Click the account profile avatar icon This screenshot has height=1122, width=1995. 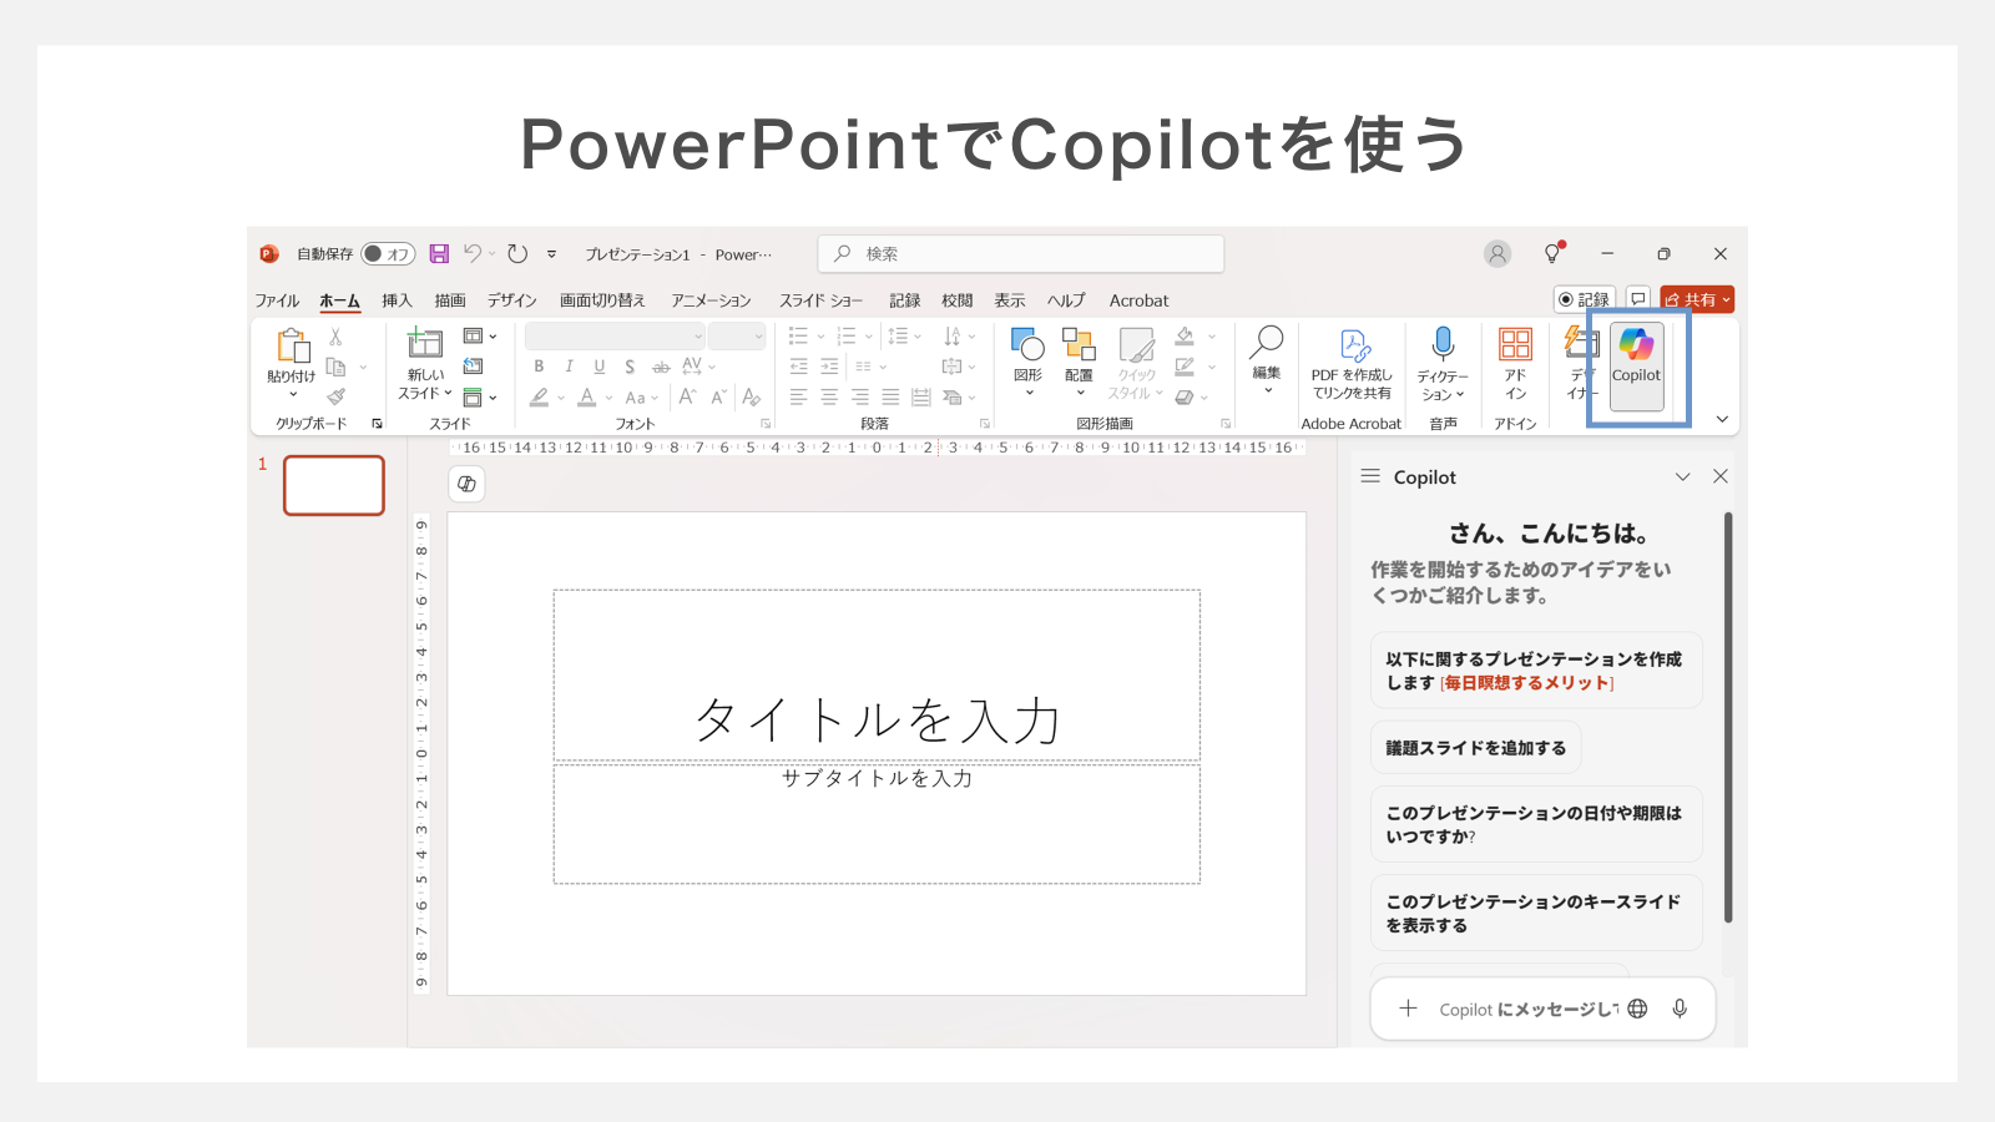(x=1497, y=254)
